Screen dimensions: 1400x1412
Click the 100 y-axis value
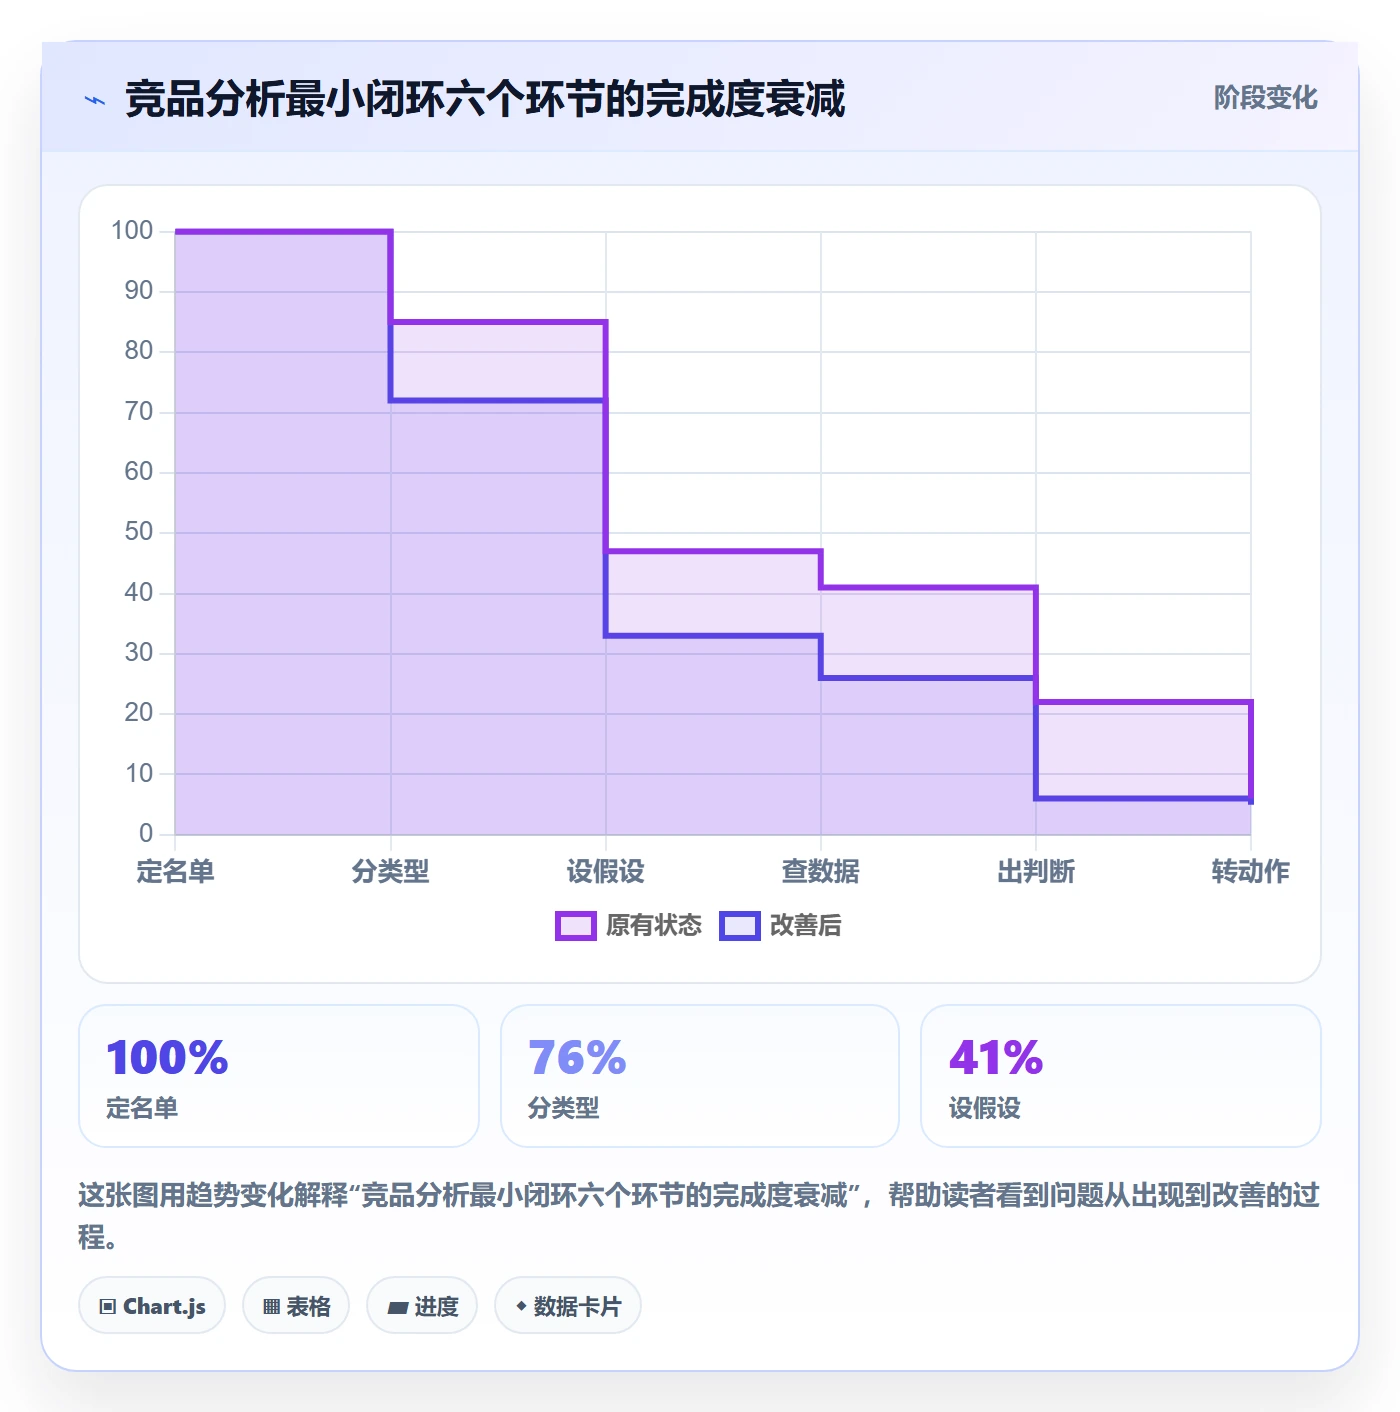(132, 231)
